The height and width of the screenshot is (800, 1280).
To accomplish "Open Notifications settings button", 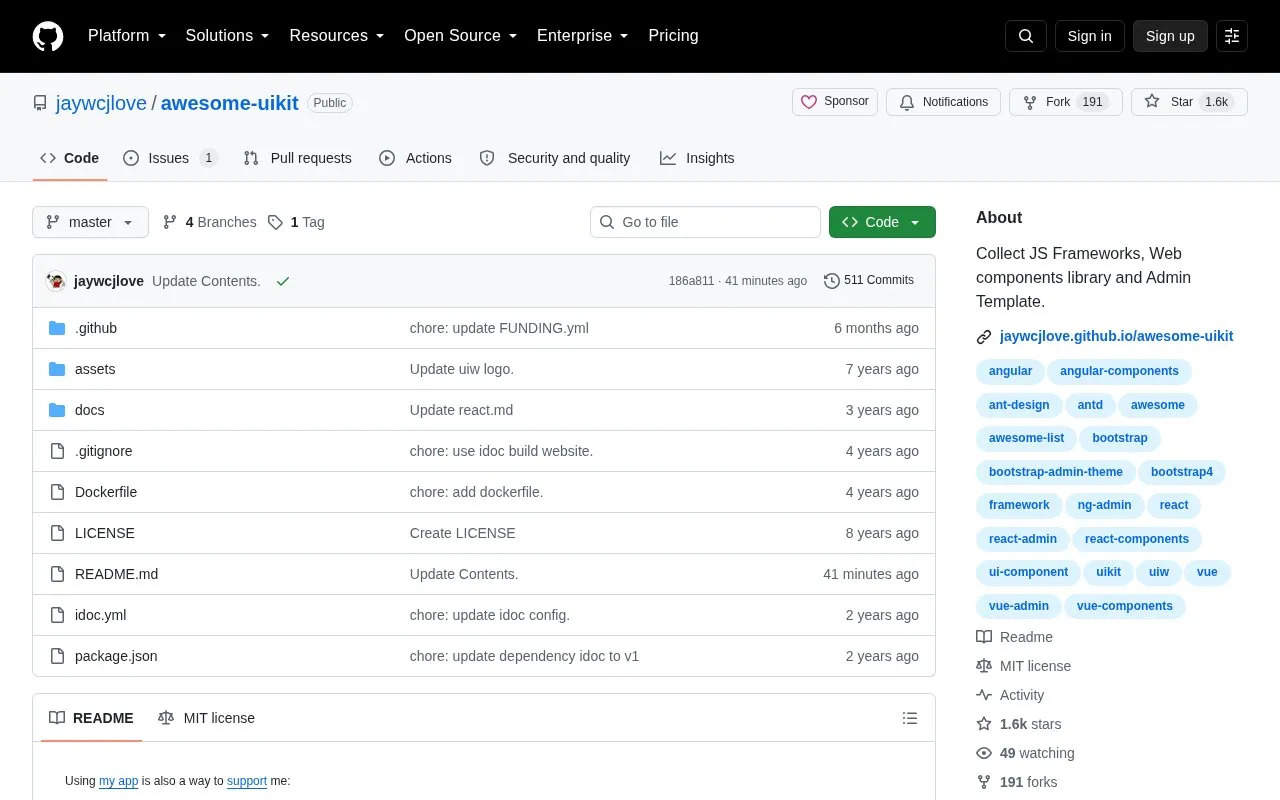I will point(943,102).
